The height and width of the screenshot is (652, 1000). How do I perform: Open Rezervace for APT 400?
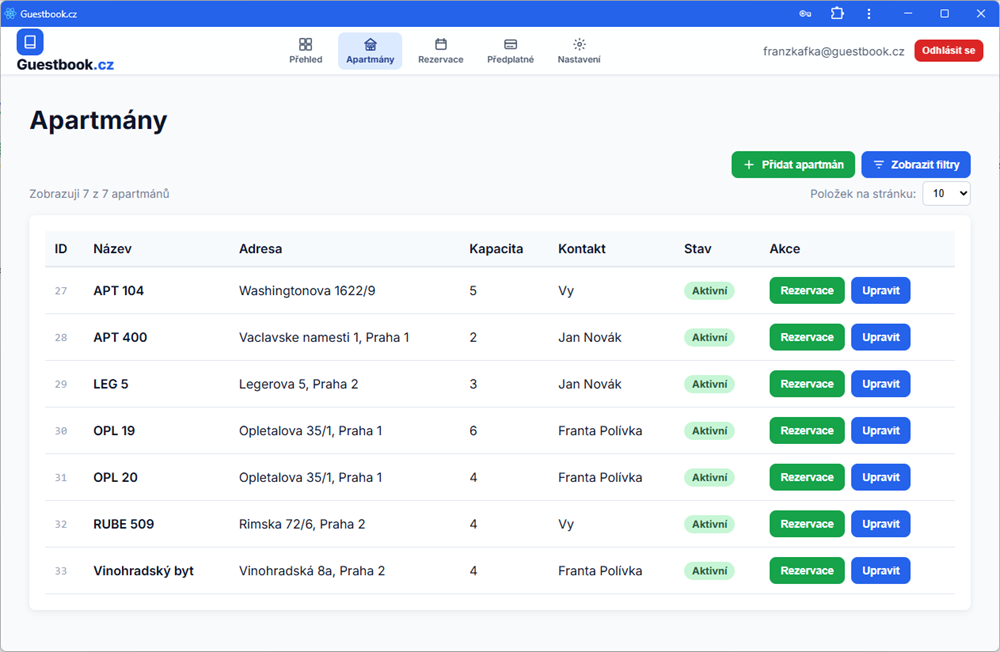coord(807,337)
